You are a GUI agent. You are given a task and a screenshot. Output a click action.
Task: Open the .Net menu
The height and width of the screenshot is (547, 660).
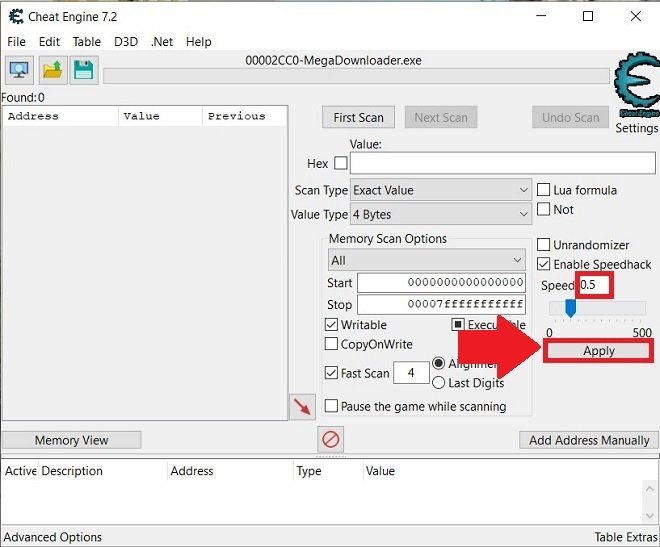tap(162, 42)
